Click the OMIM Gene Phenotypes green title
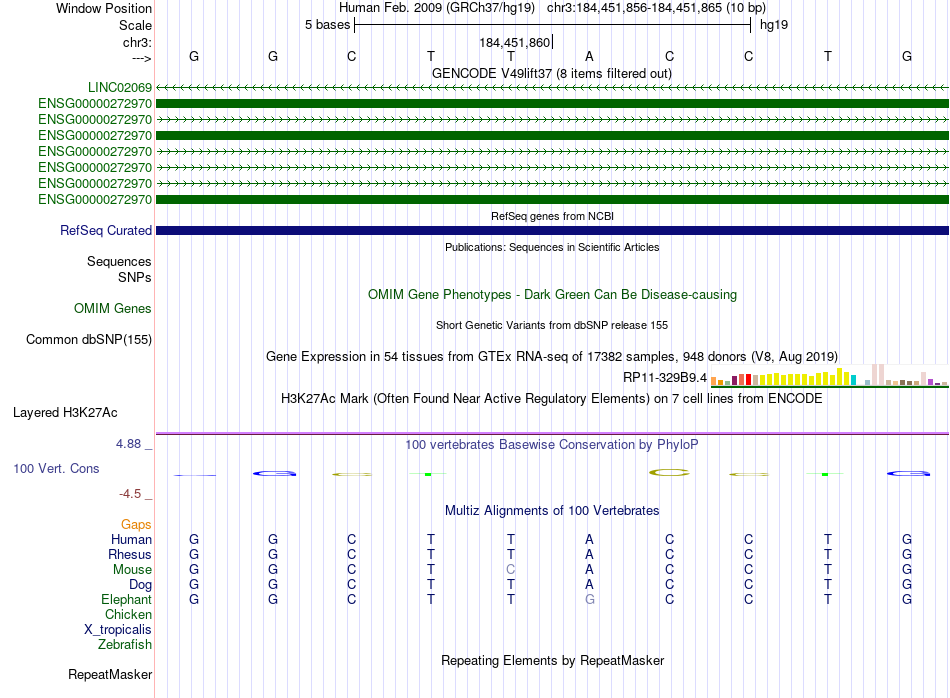The height and width of the screenshot is (698, 950). (552, 294)
